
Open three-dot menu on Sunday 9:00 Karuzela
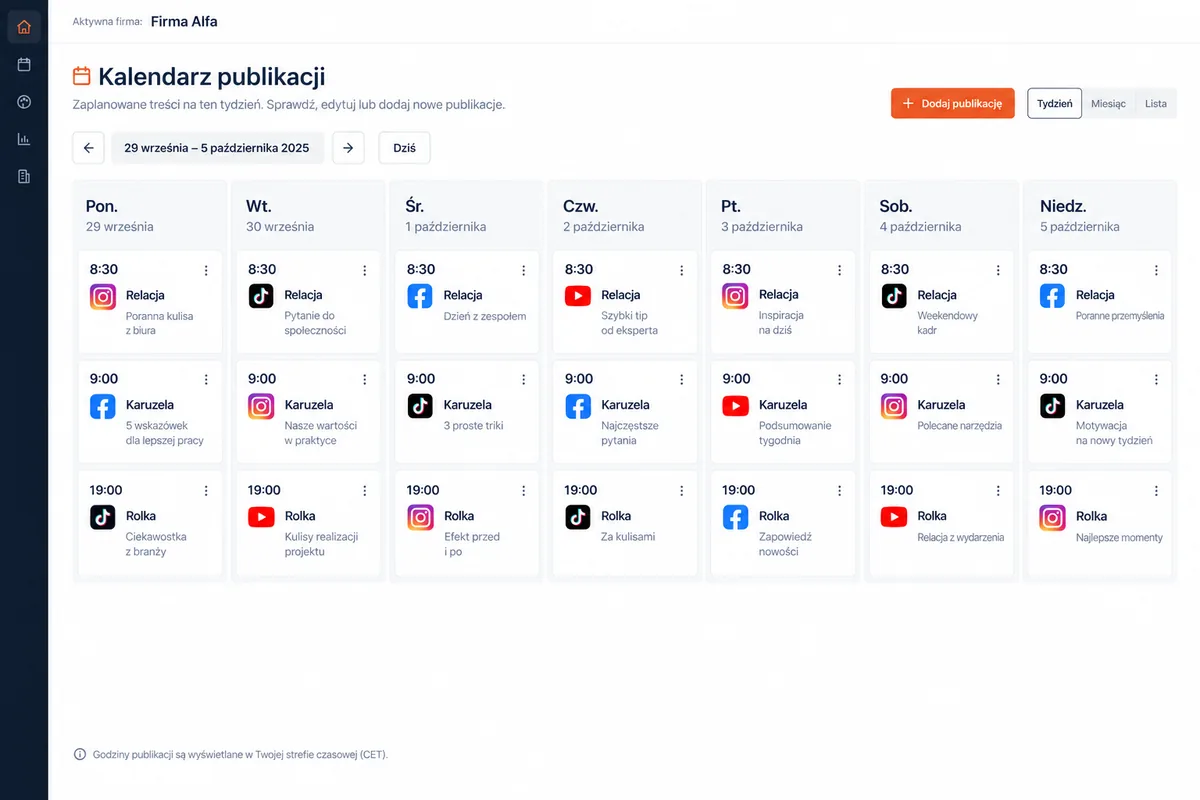1156,380
